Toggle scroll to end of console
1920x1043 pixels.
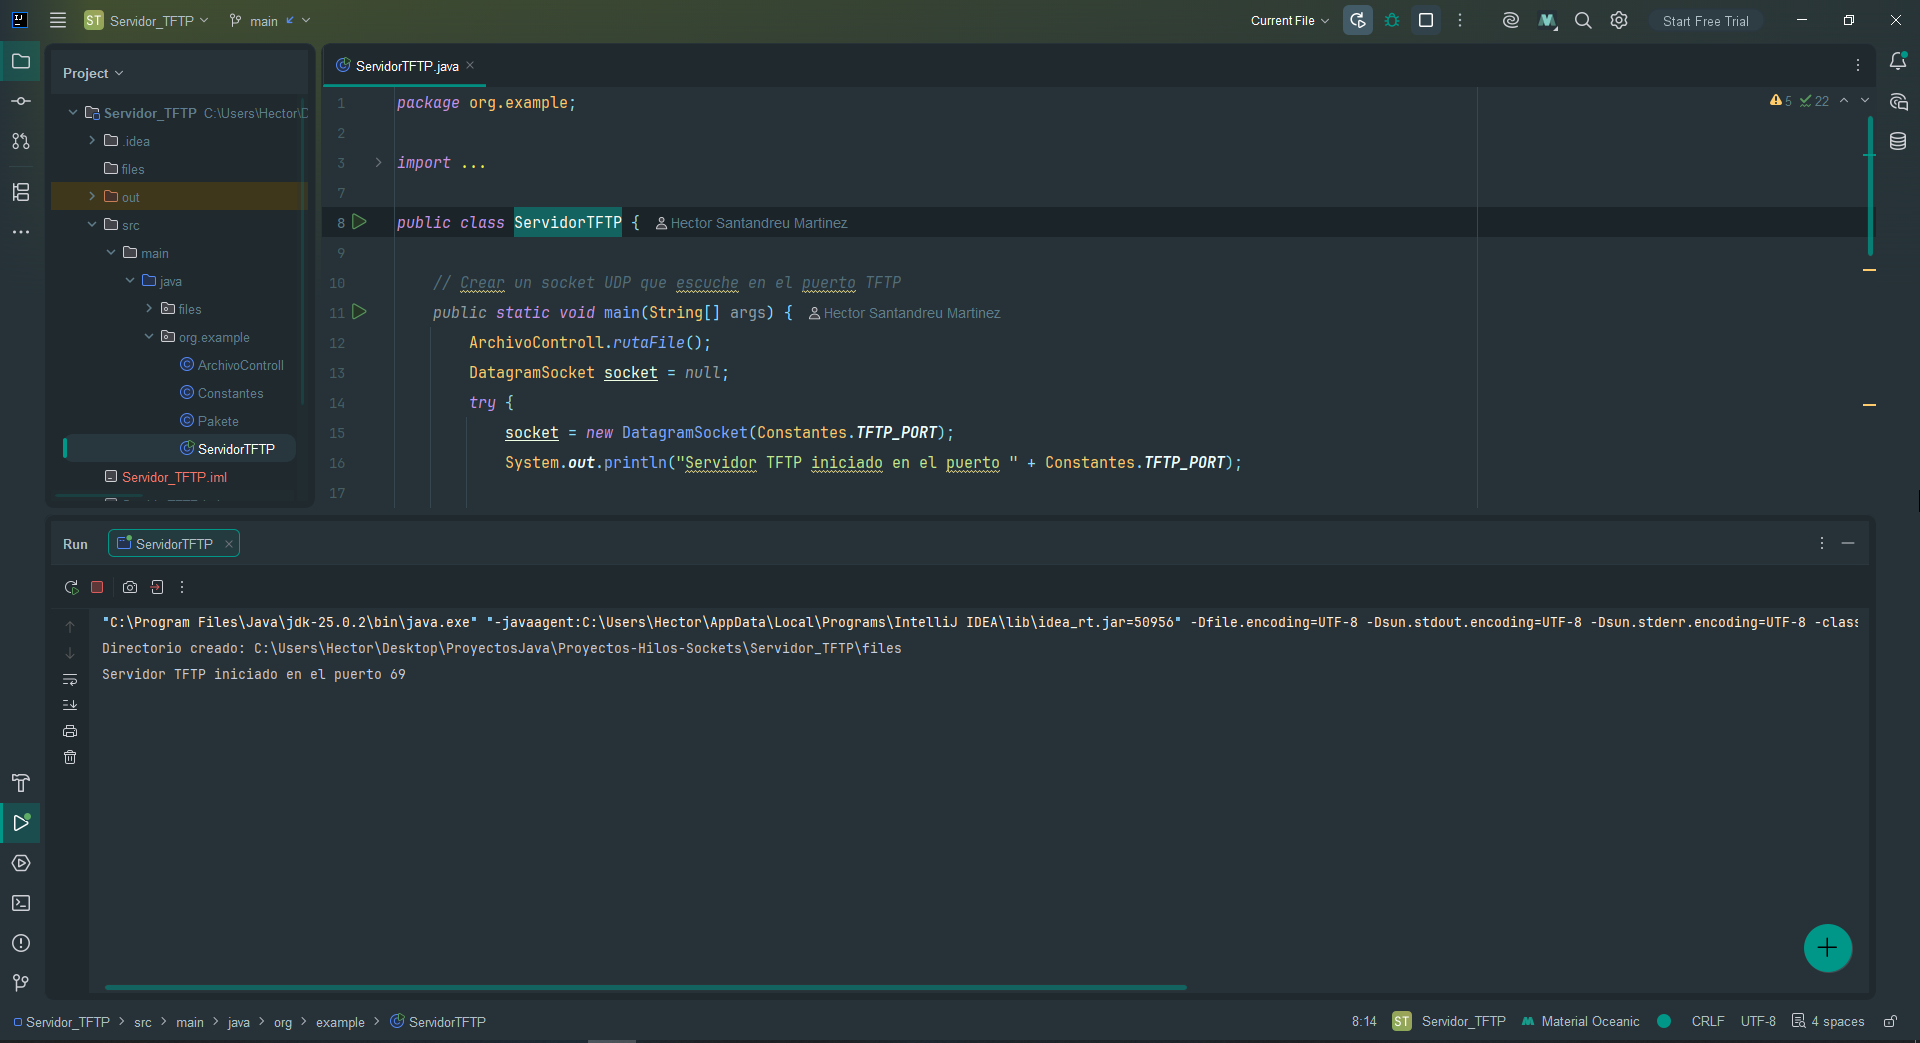70,705
